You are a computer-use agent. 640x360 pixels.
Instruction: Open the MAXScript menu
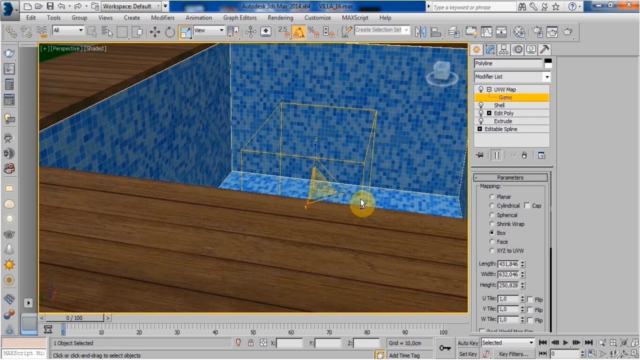coord(355,18)
